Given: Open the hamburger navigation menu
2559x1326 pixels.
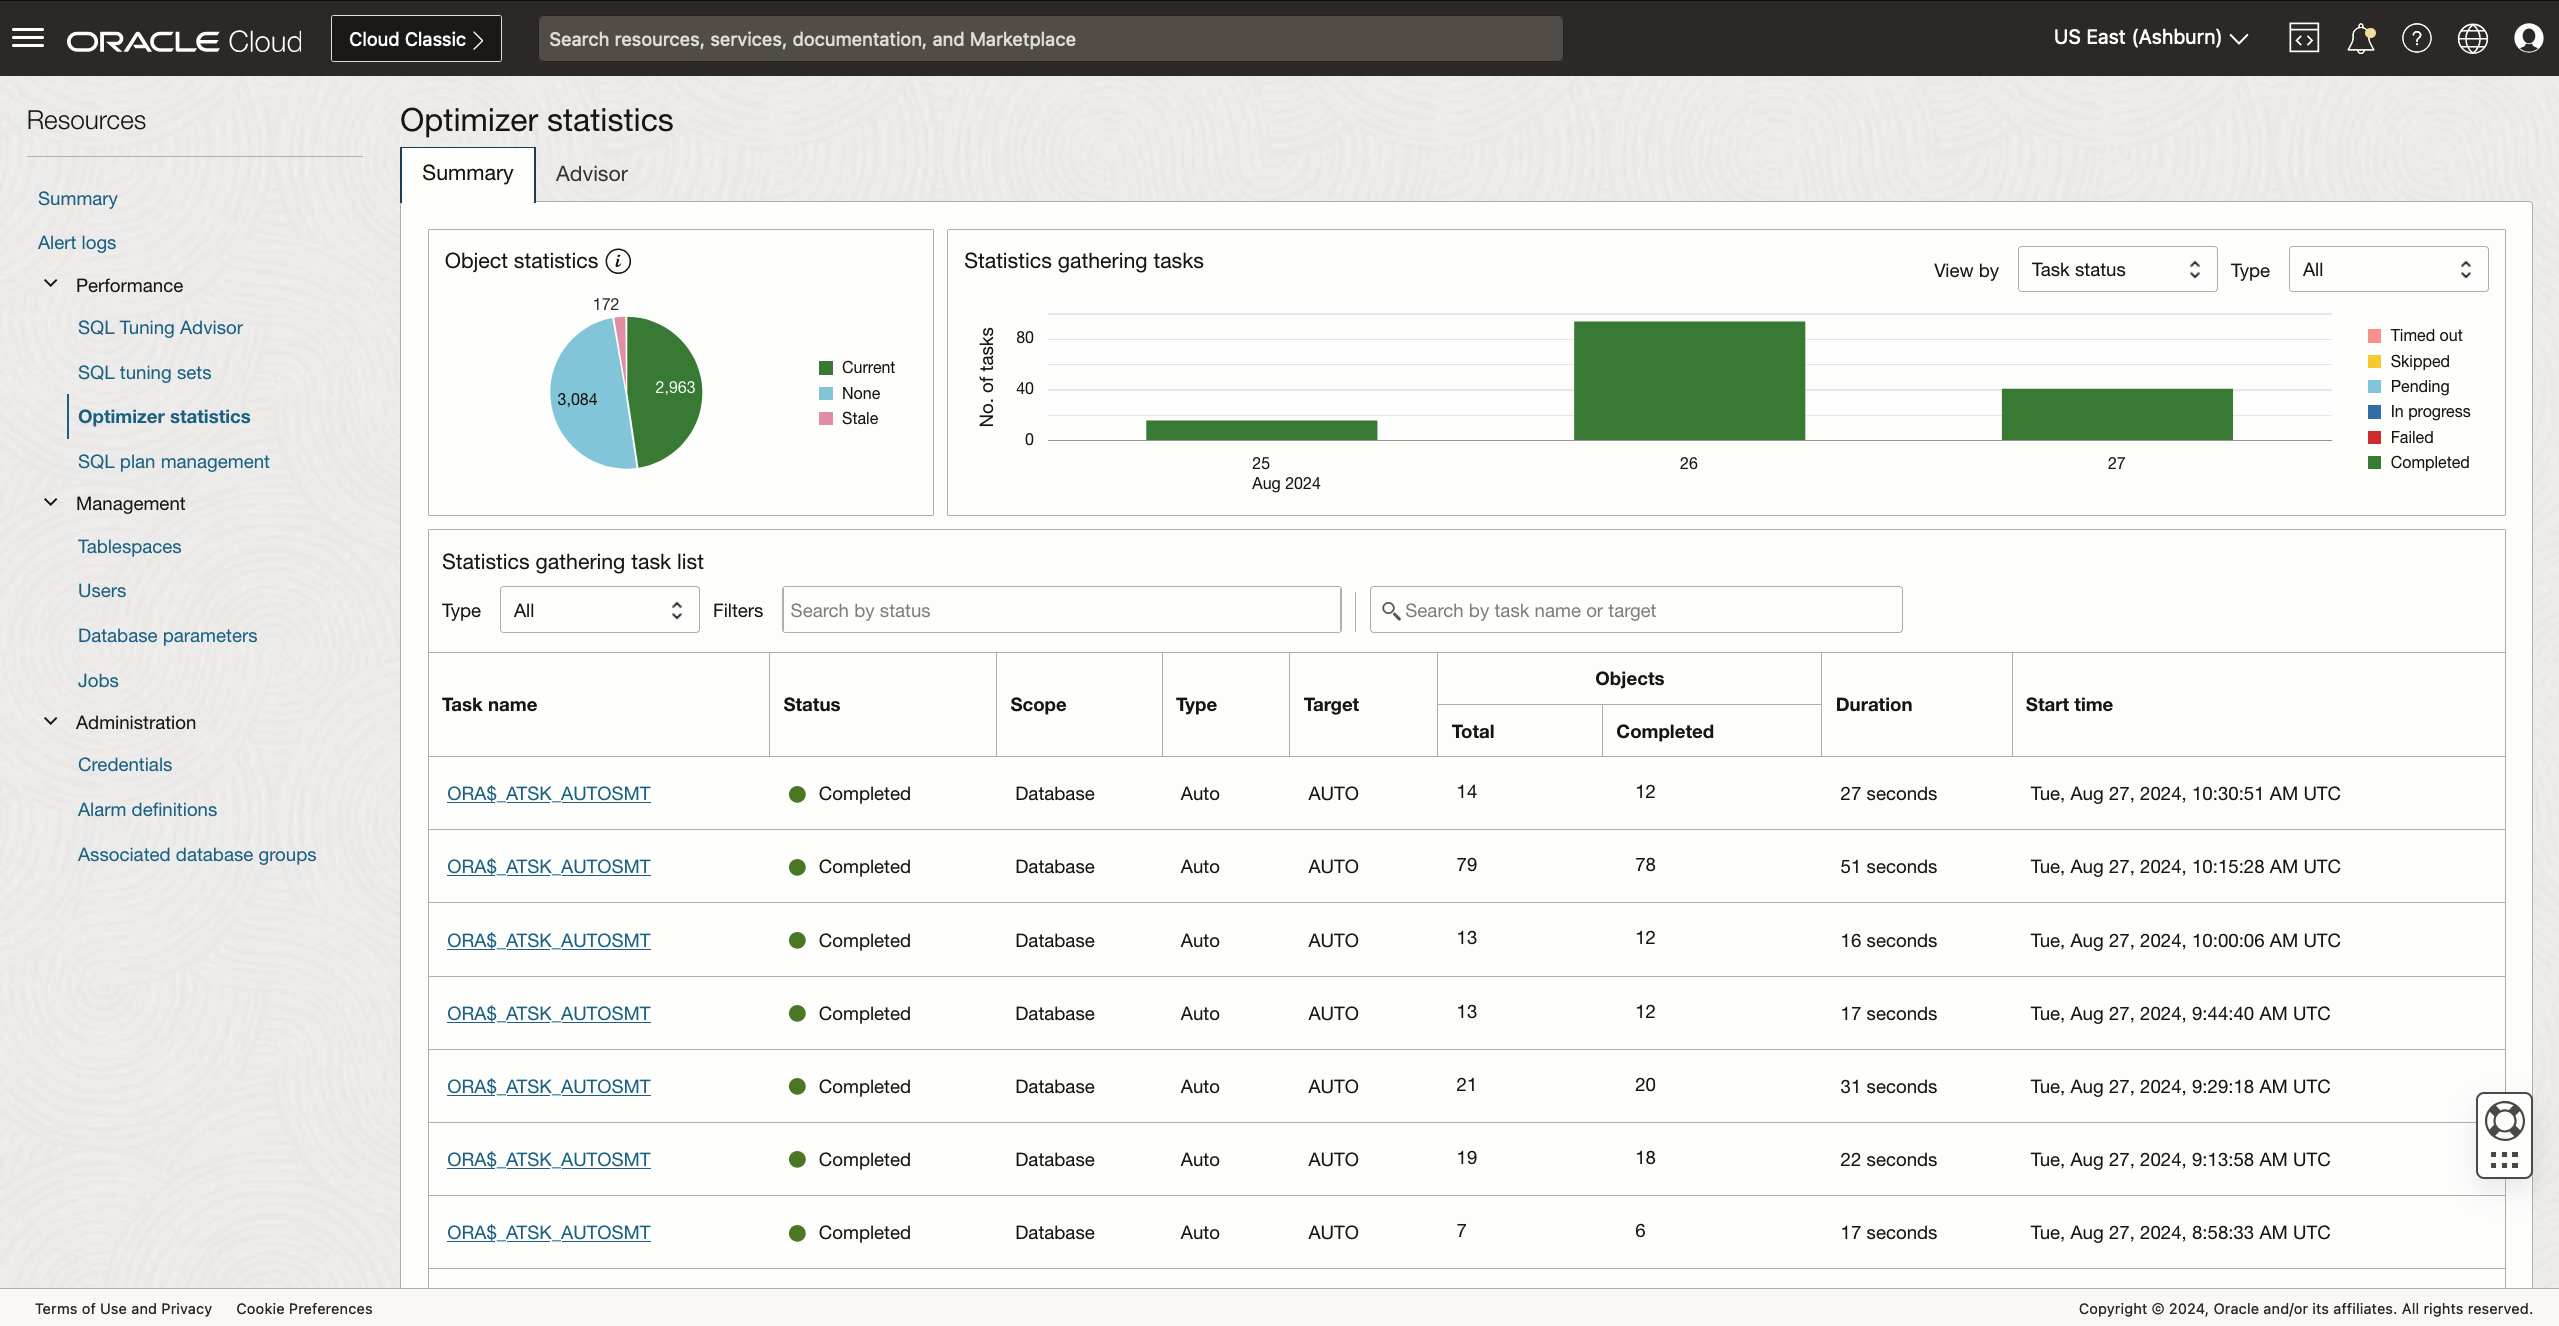Looking at the screenshot, I should click(x=28, y=38).
